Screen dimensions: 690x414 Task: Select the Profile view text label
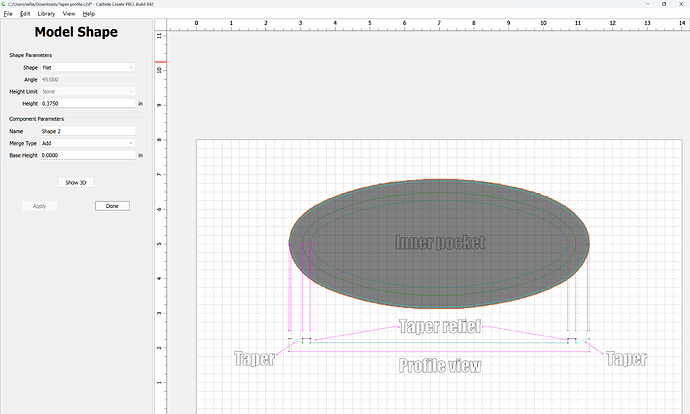coord(439,366)
